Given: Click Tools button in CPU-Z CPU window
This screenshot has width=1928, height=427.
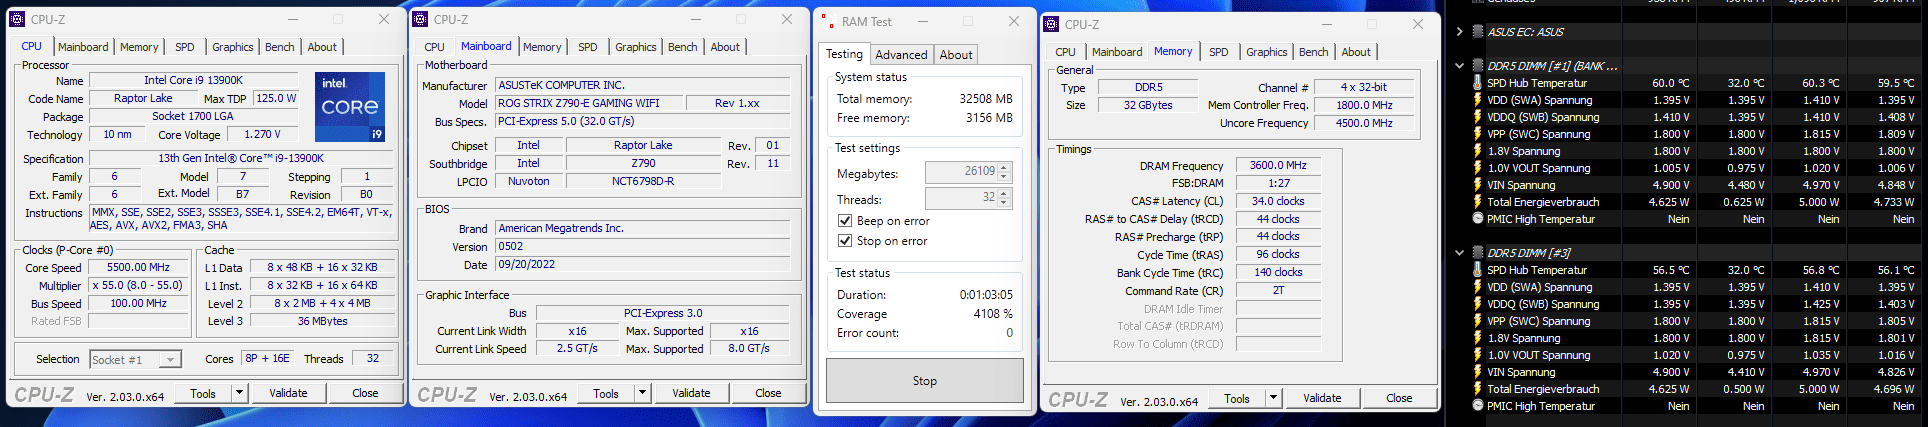Looking at the screenshot, I should pyautogui.click(x=203, y=393).
